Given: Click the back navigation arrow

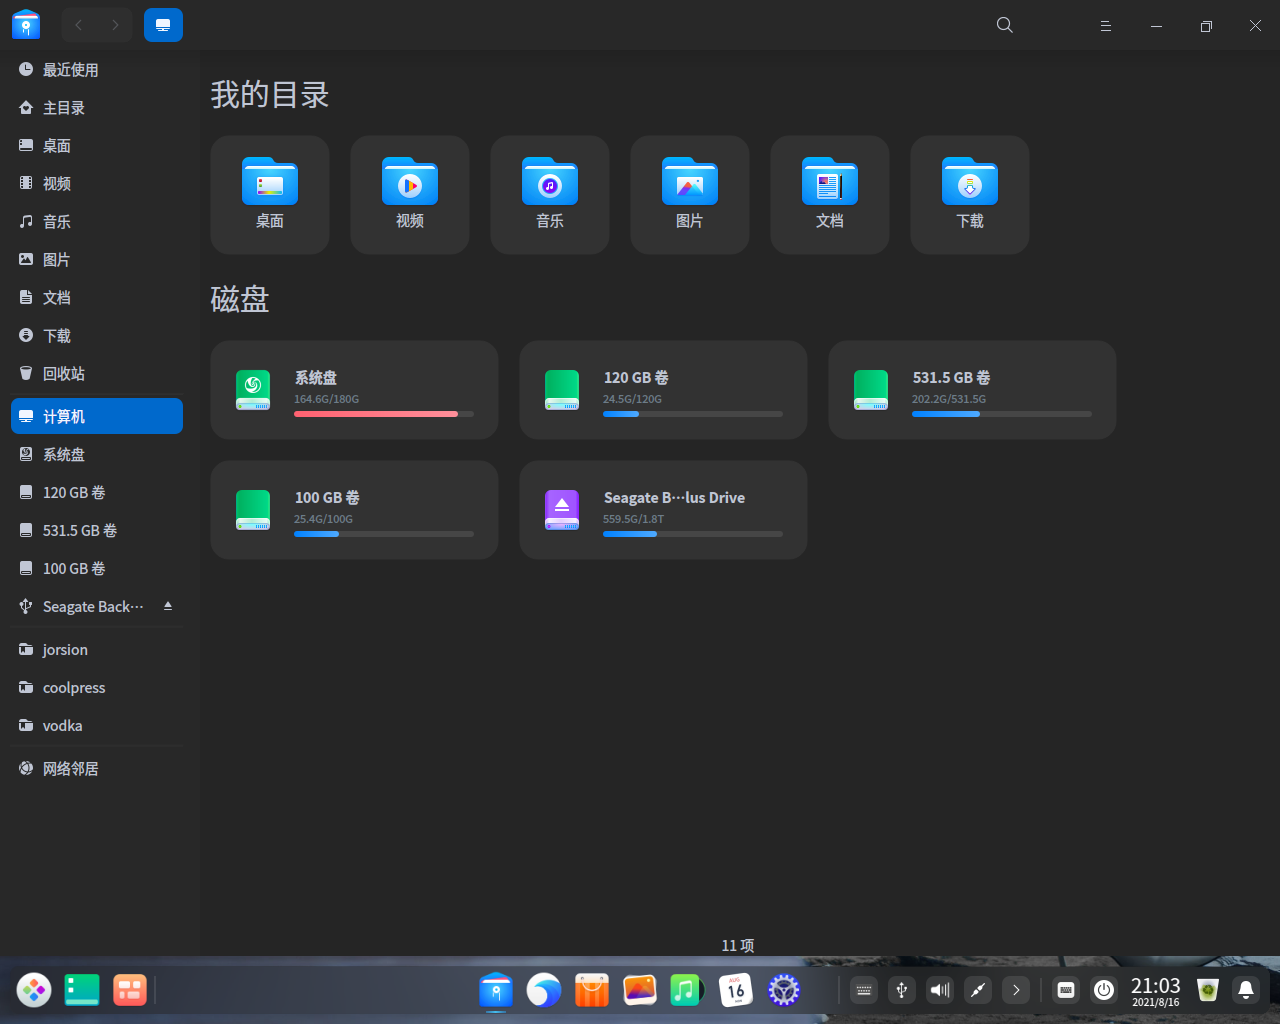Looking at the screenshot, I should pos(79,25).
